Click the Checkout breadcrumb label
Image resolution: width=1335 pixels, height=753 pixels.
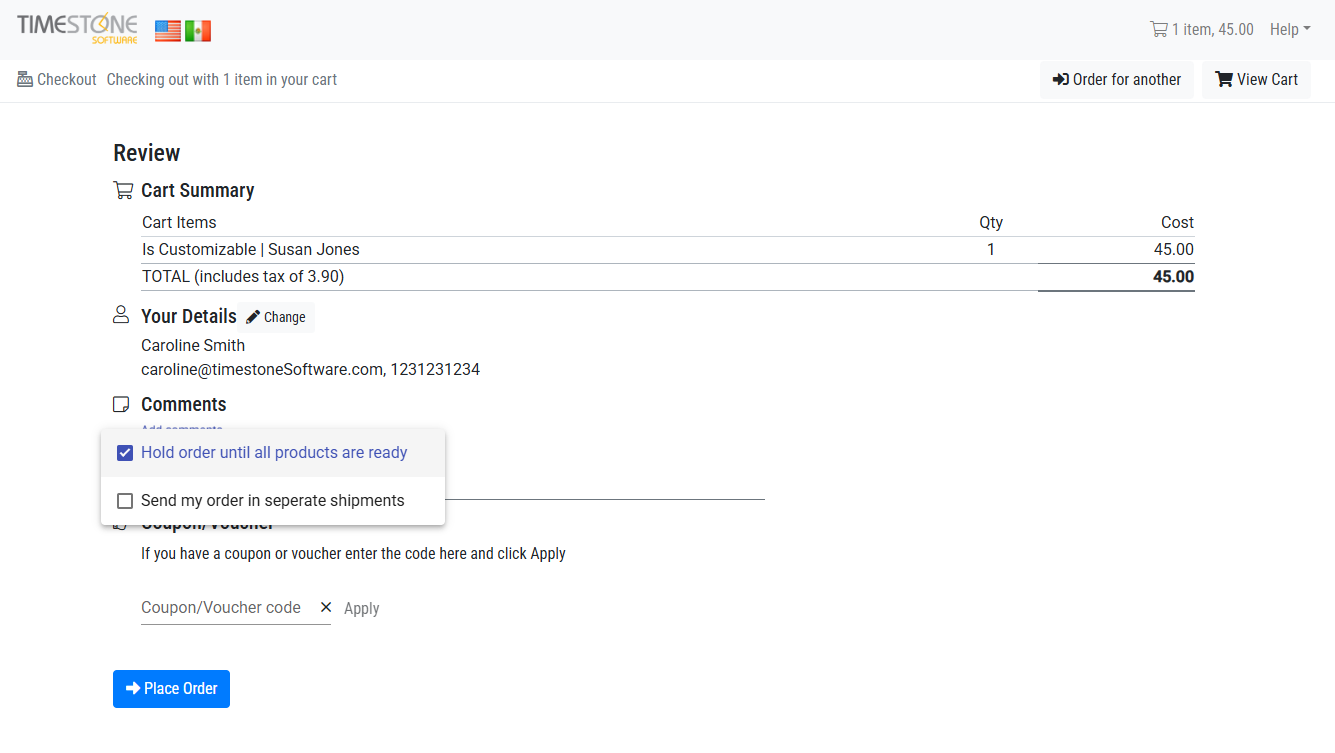(x=67, y=79)
